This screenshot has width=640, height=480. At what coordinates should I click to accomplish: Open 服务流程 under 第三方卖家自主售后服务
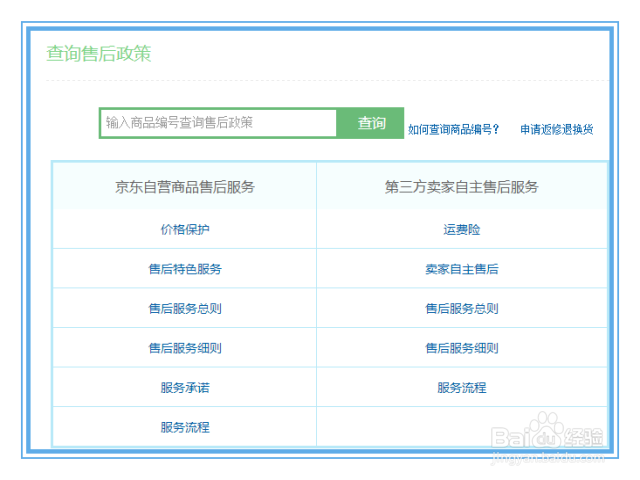tap(462, 388)
